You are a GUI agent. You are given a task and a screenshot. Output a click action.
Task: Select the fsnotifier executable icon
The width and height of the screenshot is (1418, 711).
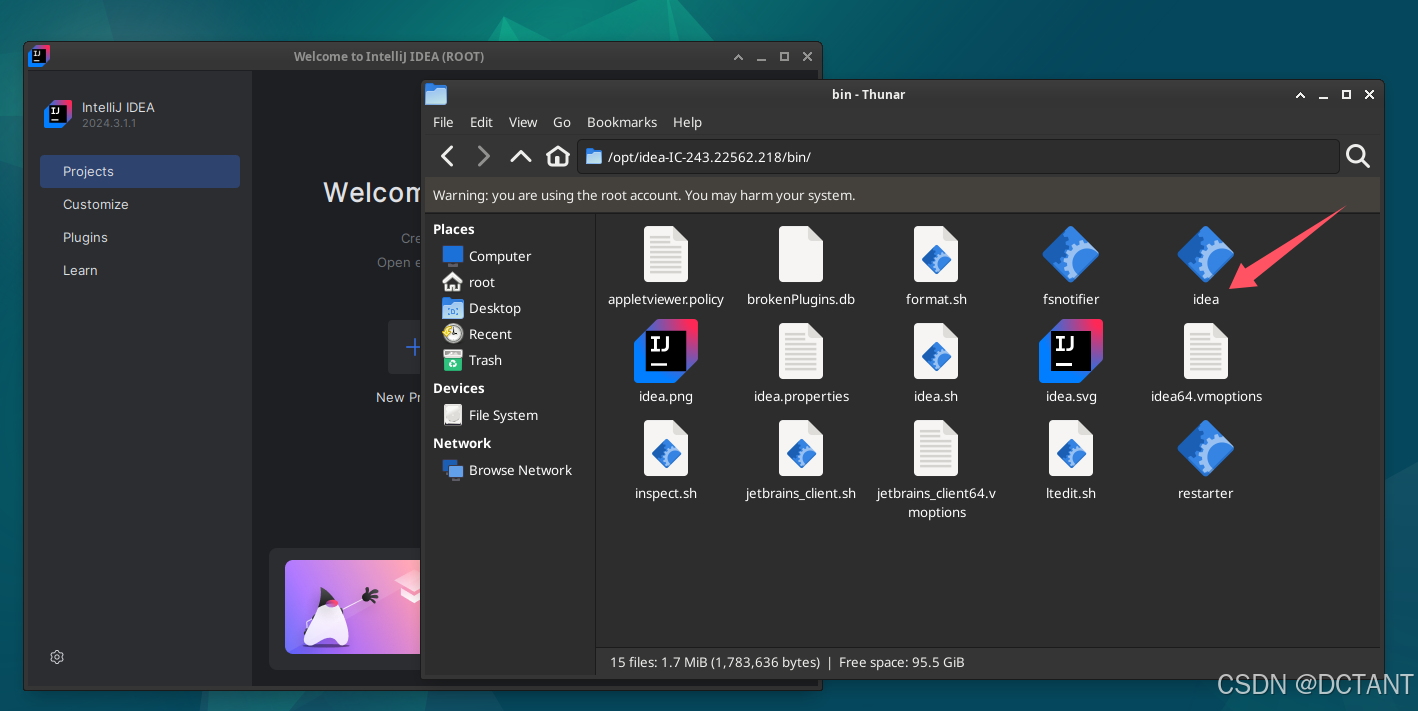tap(1071, 254)
